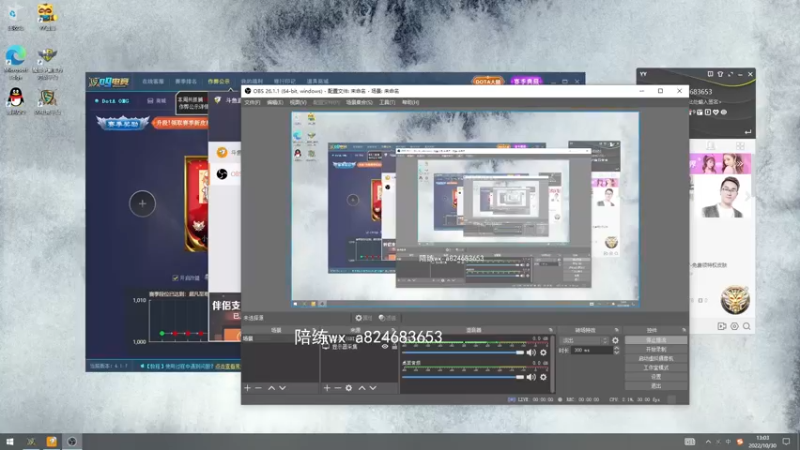Screen dimensions: 800x450
Task: Open the contacts tab icon in YY window
Action: point(711,146)
